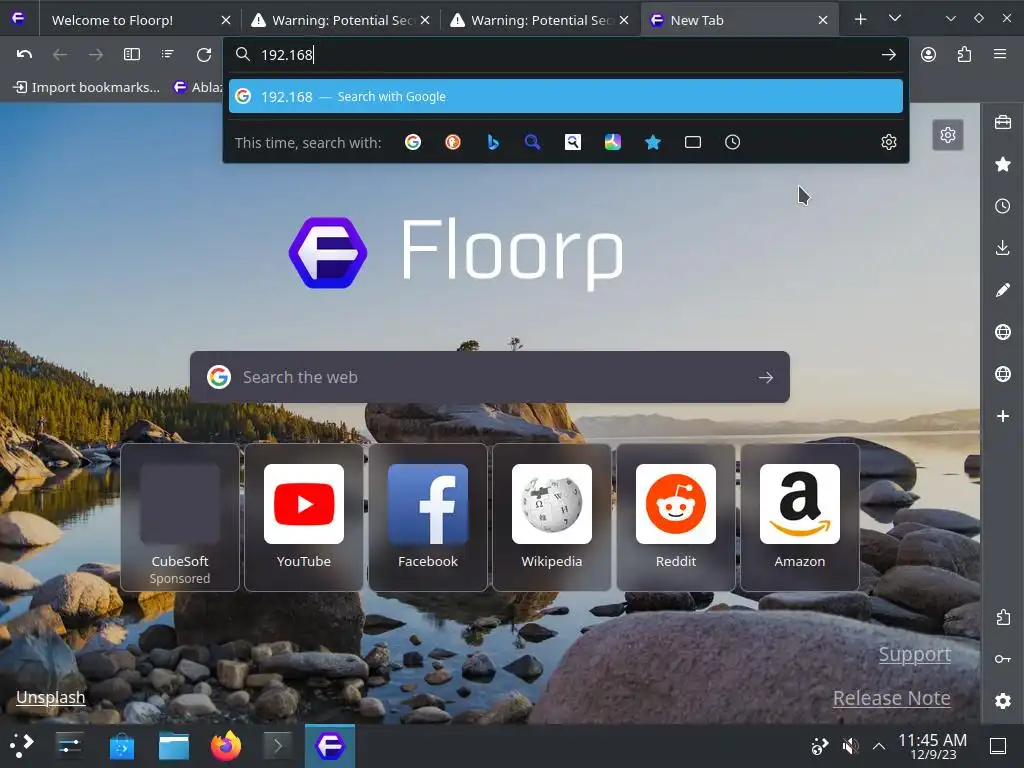
Task: Open the Facebook shortcut tile
Action: (428, 517)
